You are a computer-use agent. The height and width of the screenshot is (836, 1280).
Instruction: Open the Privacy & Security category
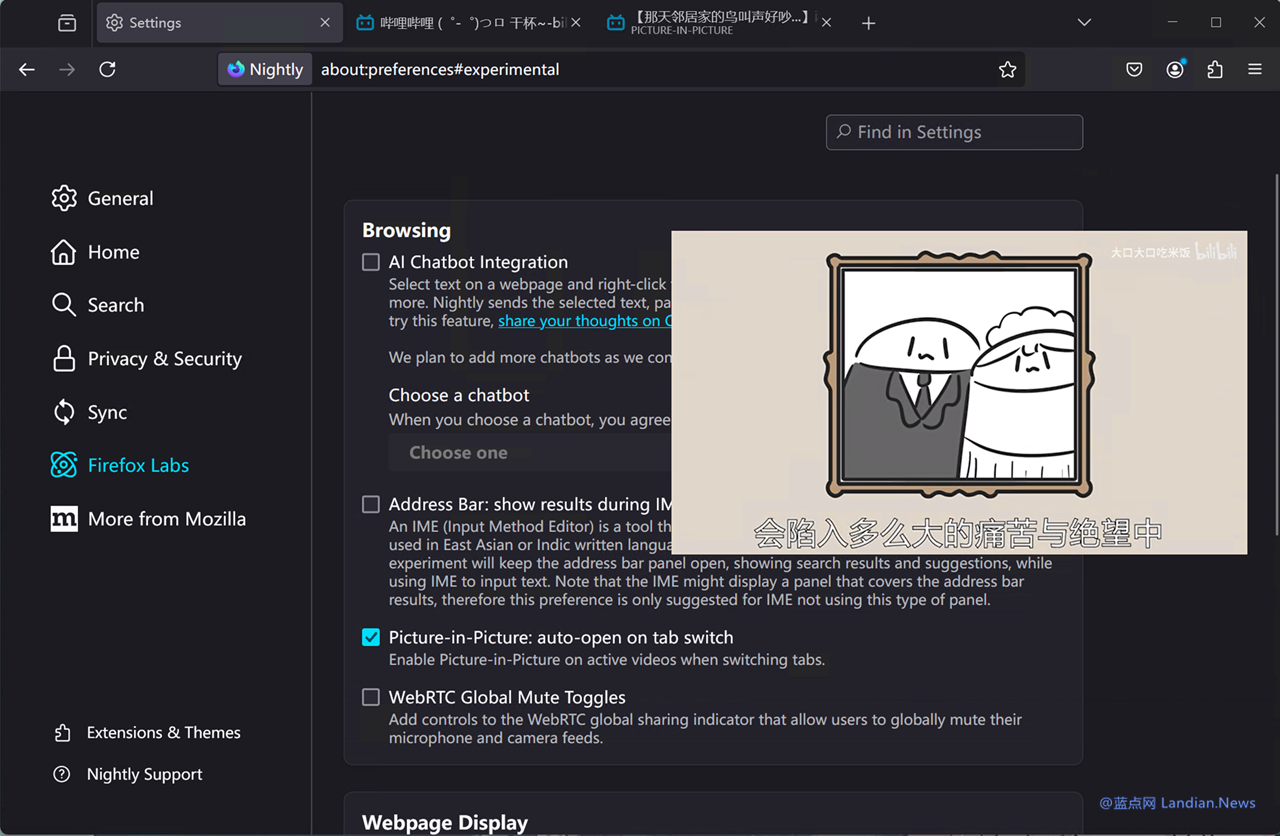click(x=146, y=358)
